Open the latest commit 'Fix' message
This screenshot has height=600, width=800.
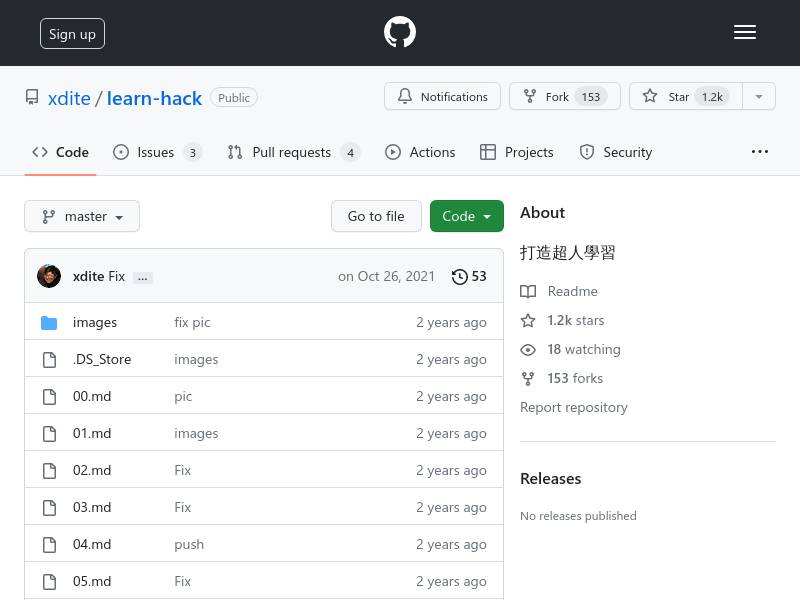[x=116, y=277]
